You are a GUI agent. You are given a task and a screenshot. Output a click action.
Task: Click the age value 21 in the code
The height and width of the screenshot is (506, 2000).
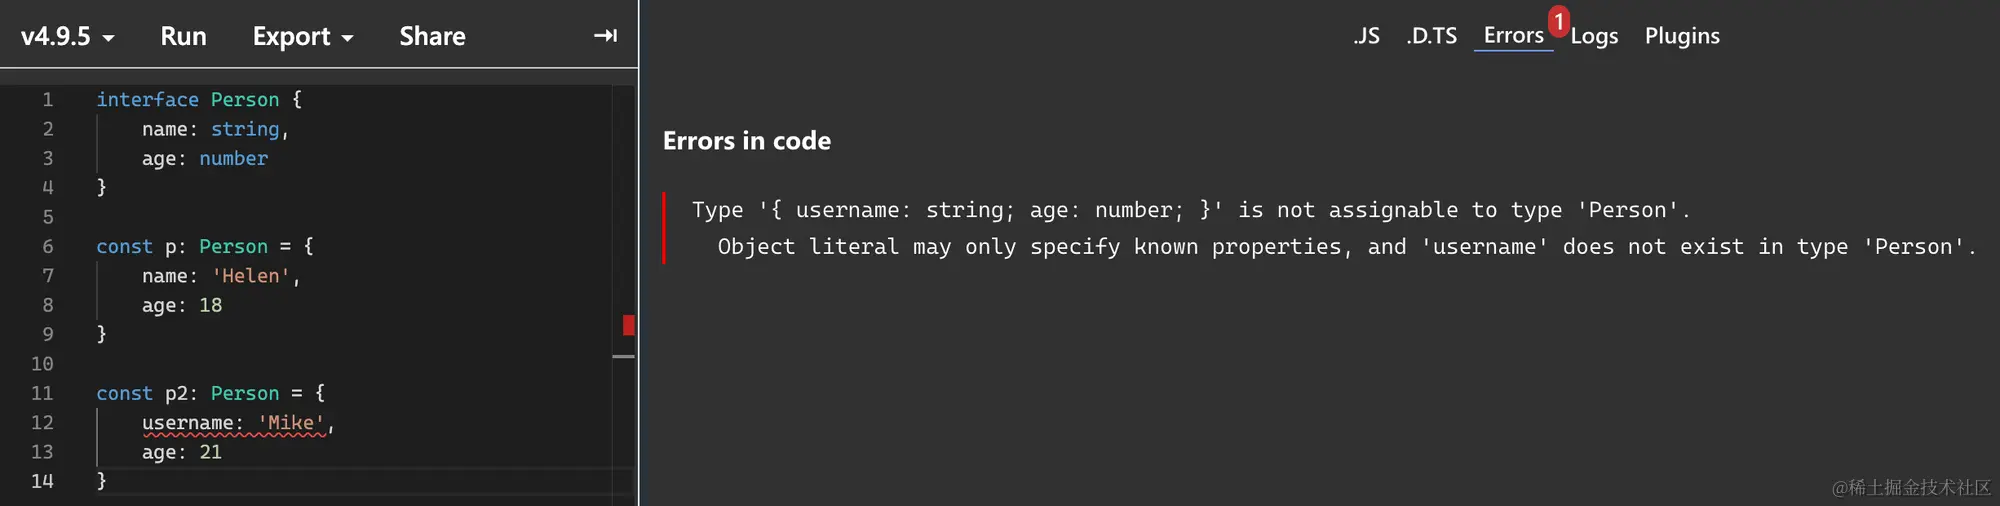coord(210,452)
